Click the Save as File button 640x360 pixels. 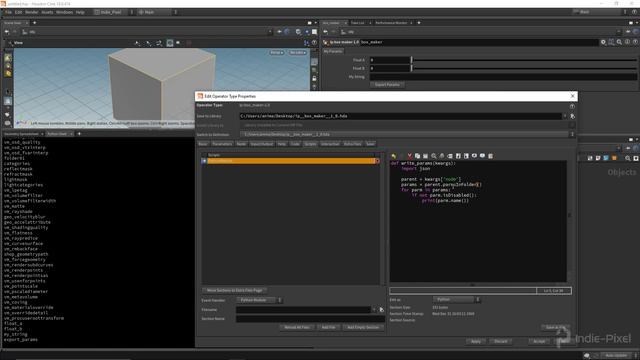pos(555,327)
